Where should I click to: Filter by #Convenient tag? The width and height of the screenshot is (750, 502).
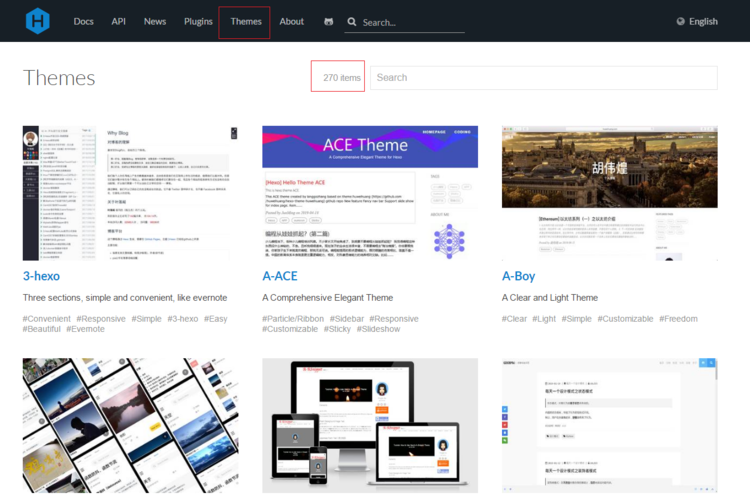coord(46,319)
